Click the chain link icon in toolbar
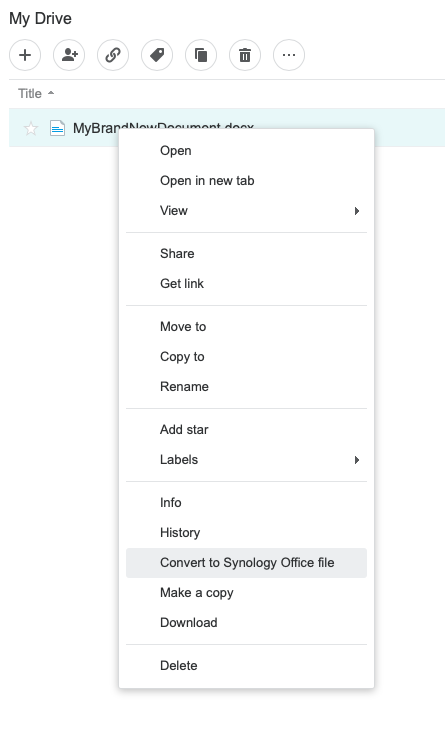 pos(113,55)
